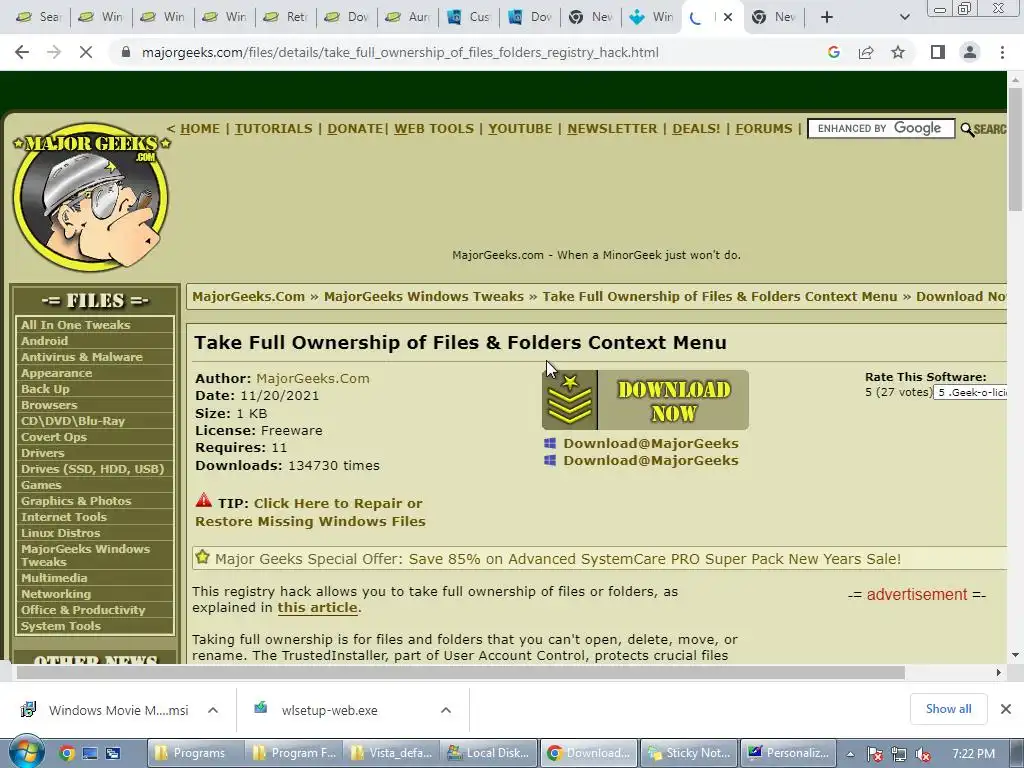The height and width of the screenshot is (768, 1024).
Task: Switch to the first Sear tab
Action: [38, 17]
